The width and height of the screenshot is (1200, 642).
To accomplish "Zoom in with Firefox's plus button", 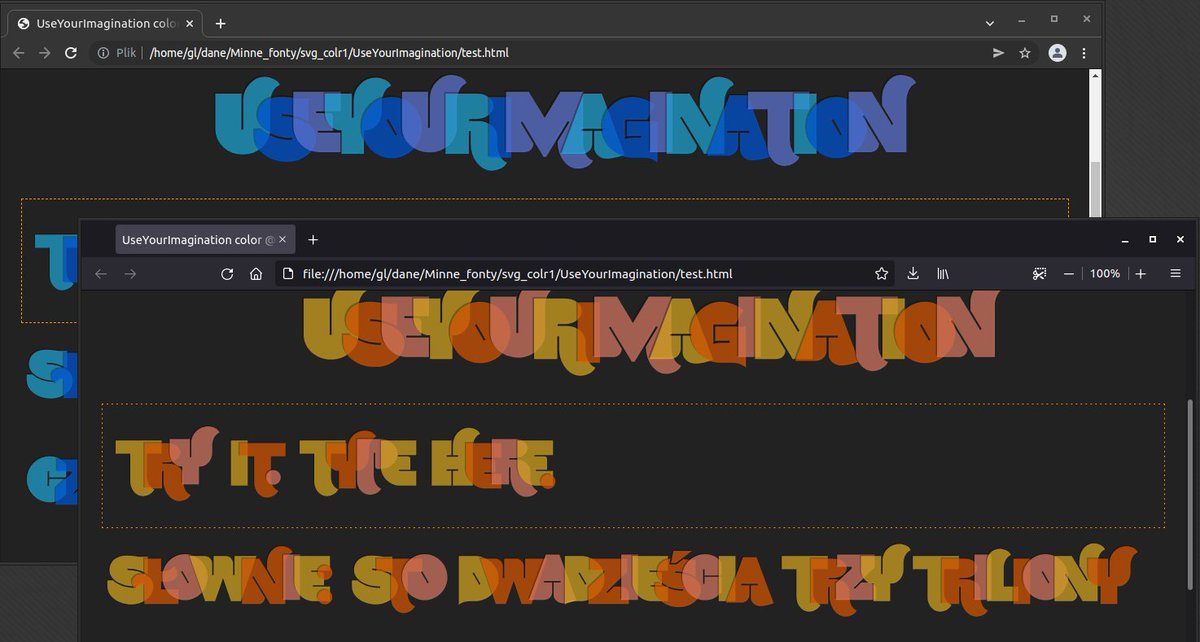I will click(1141, 274).
